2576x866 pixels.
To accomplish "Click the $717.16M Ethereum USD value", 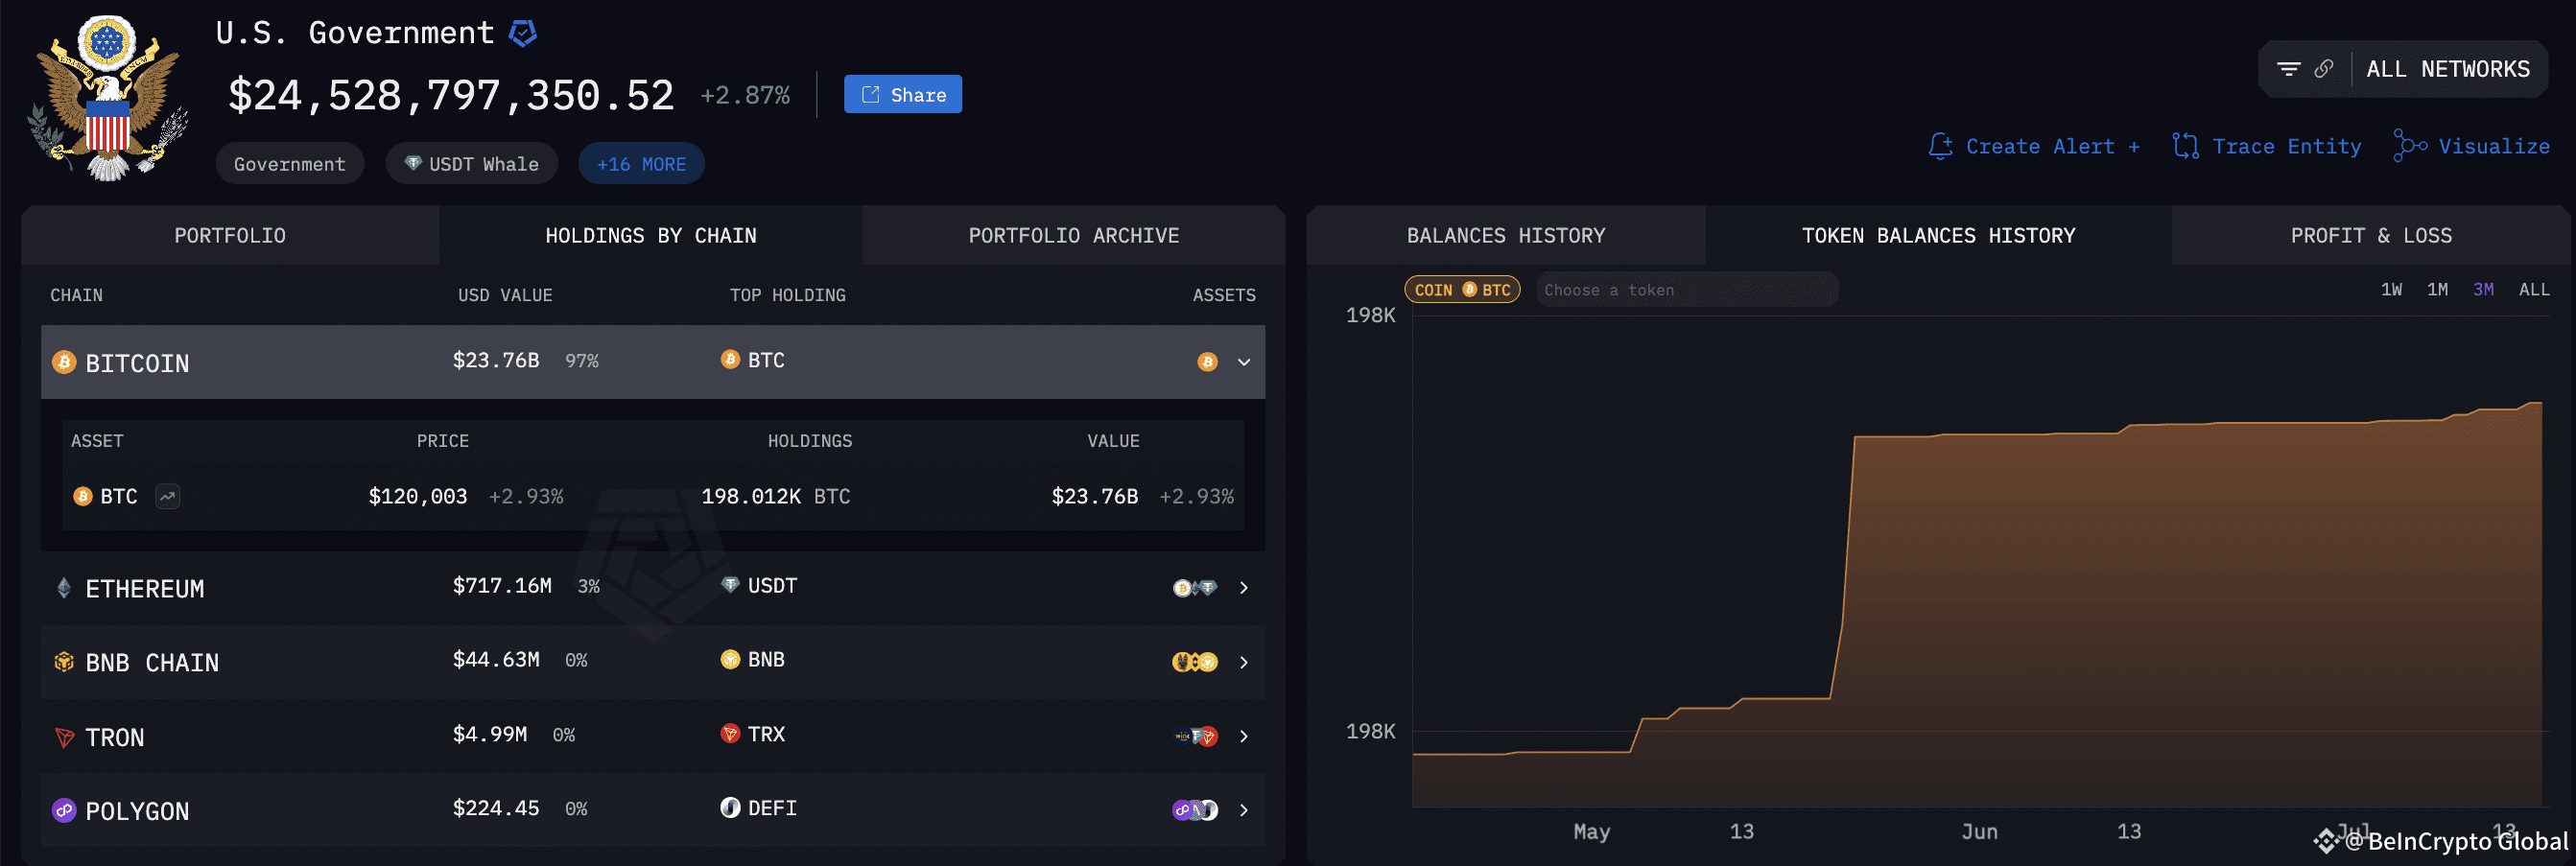I will 502,585.
